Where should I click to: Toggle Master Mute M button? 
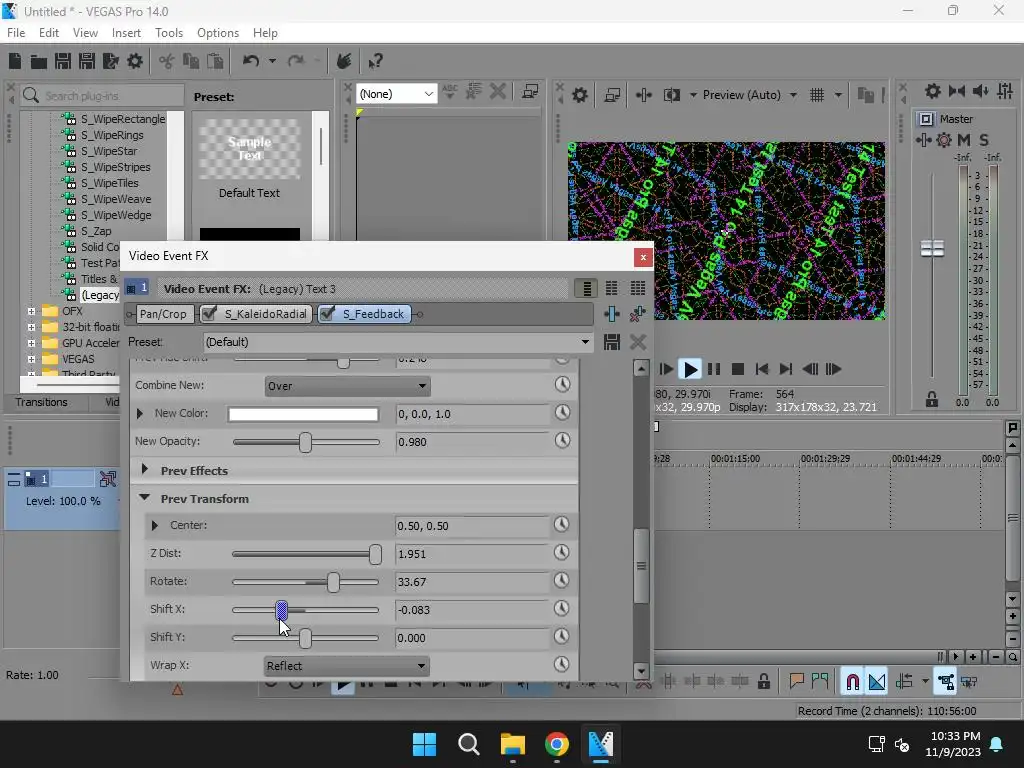click(x=964, y=140)
